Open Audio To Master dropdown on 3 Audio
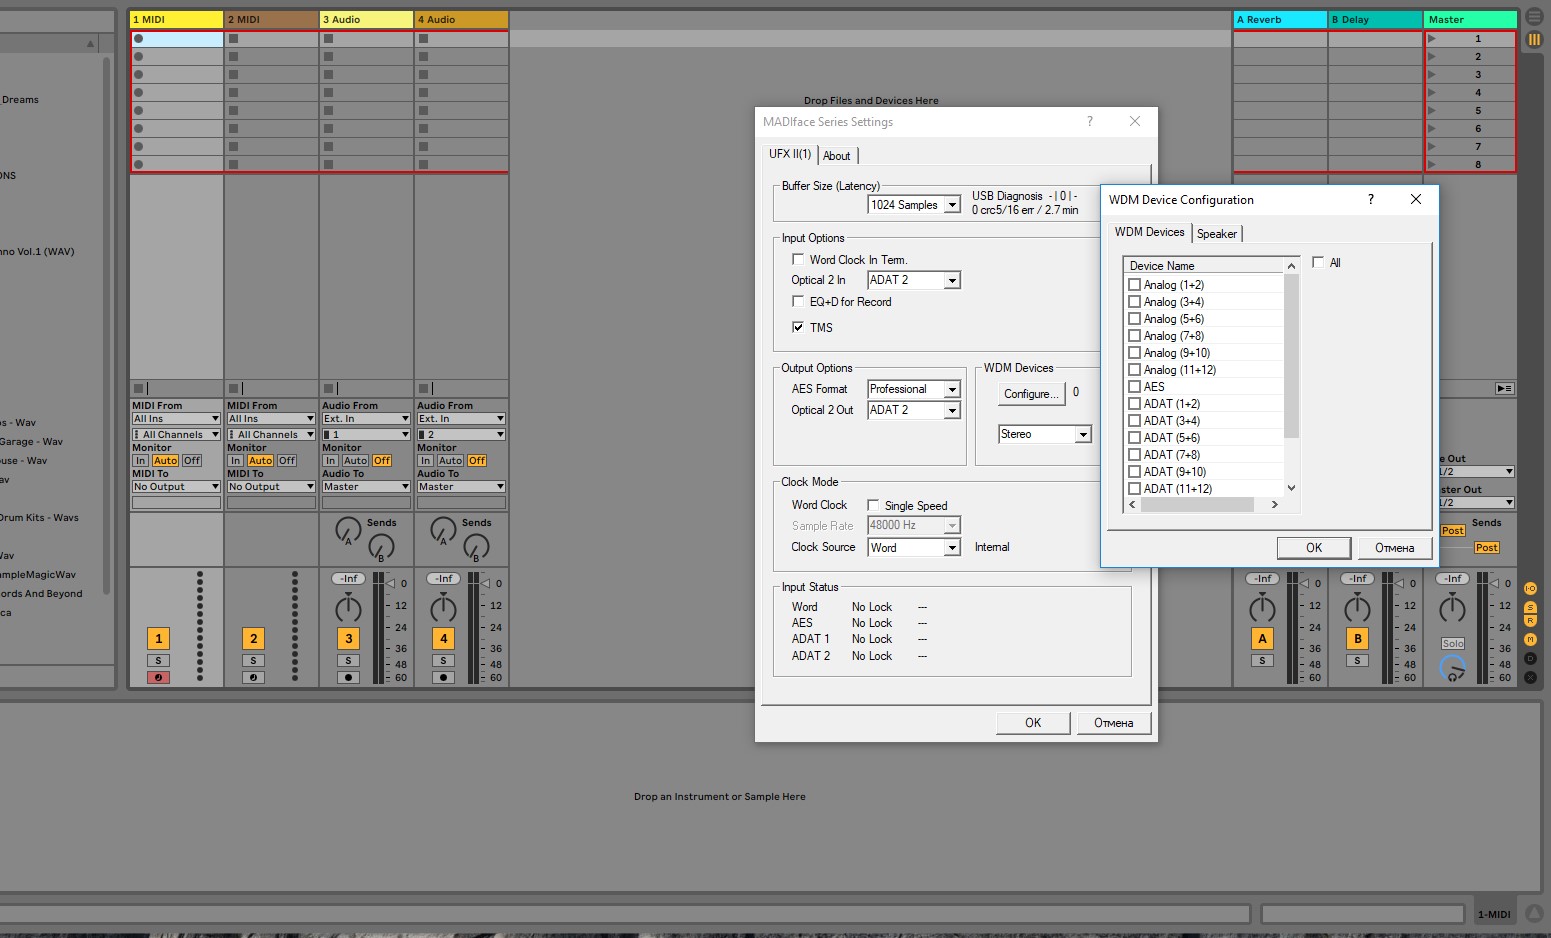Viewport: 1551px width, 938px height. 366,487
